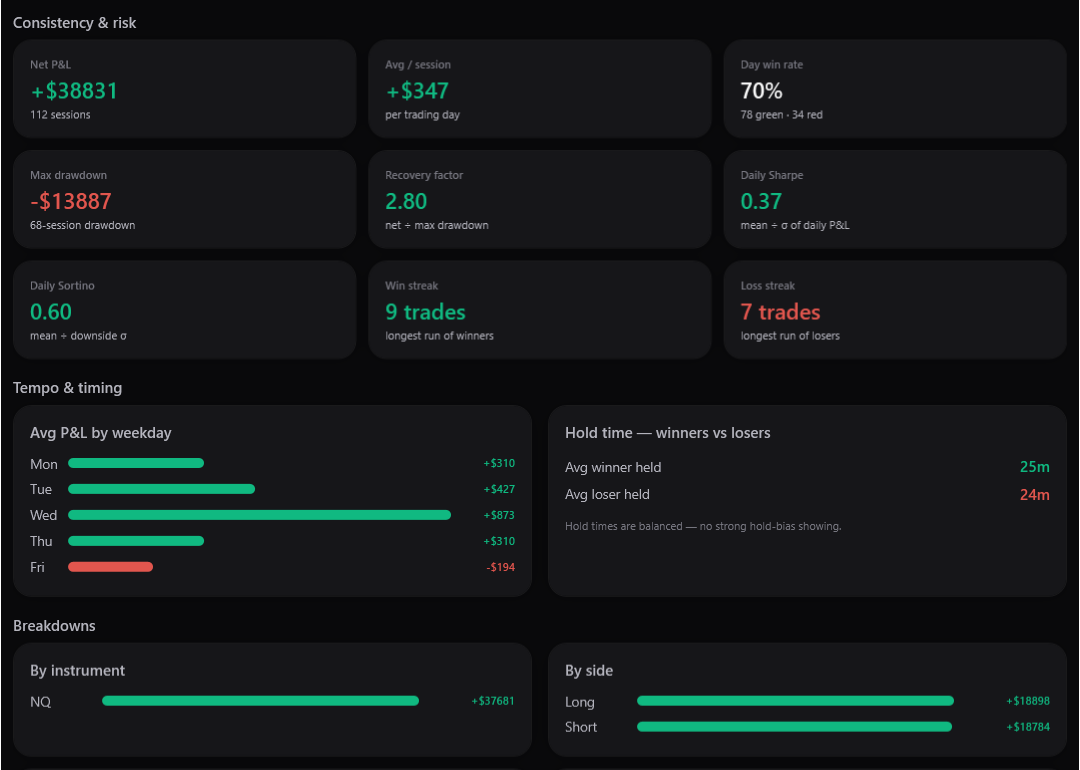Click the Mon weekday bar
The image size is (1080, 770).
(x=136, y=464)
